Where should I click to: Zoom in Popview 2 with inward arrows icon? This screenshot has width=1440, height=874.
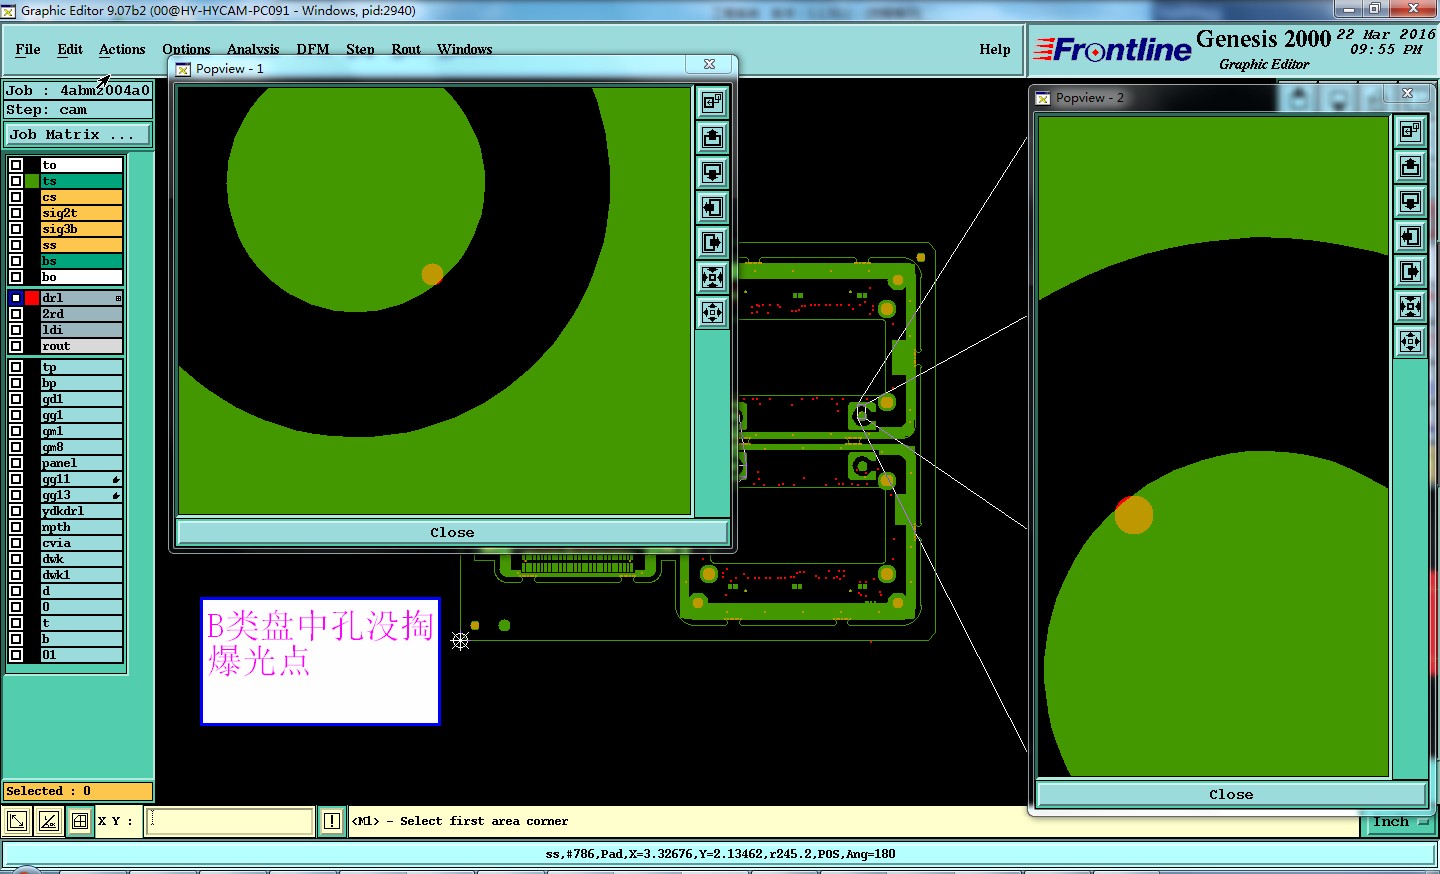click(x=1410, y=306)
